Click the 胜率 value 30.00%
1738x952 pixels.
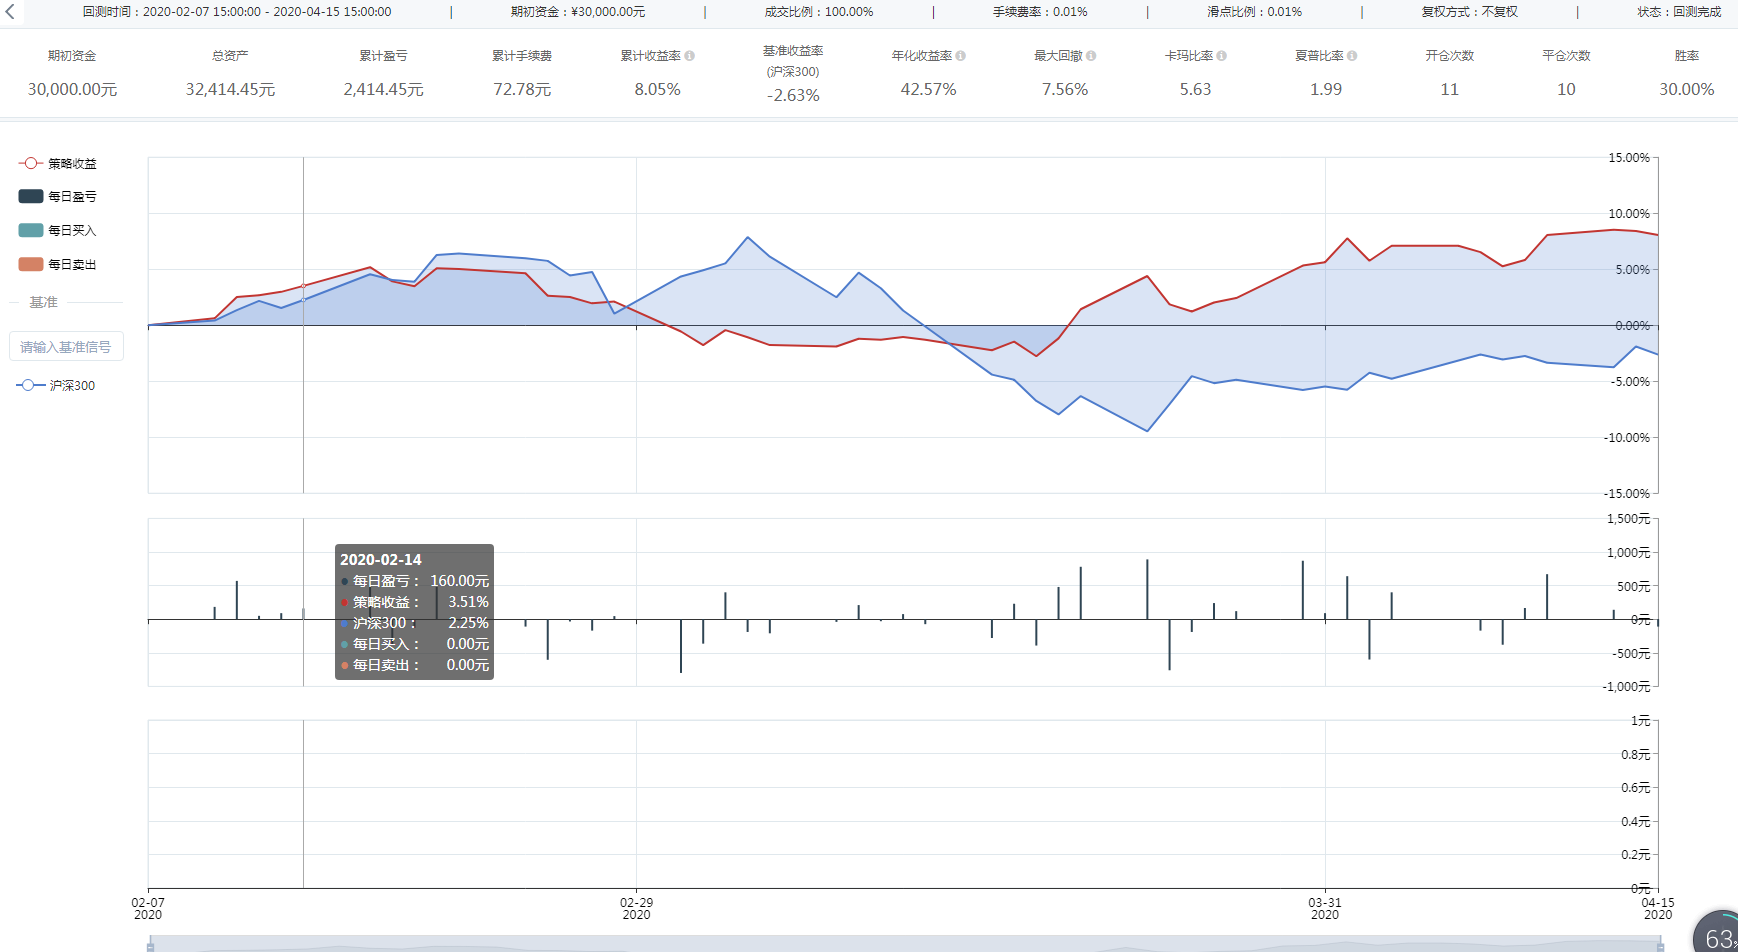pyautogui.click(x=1687, y=90)
